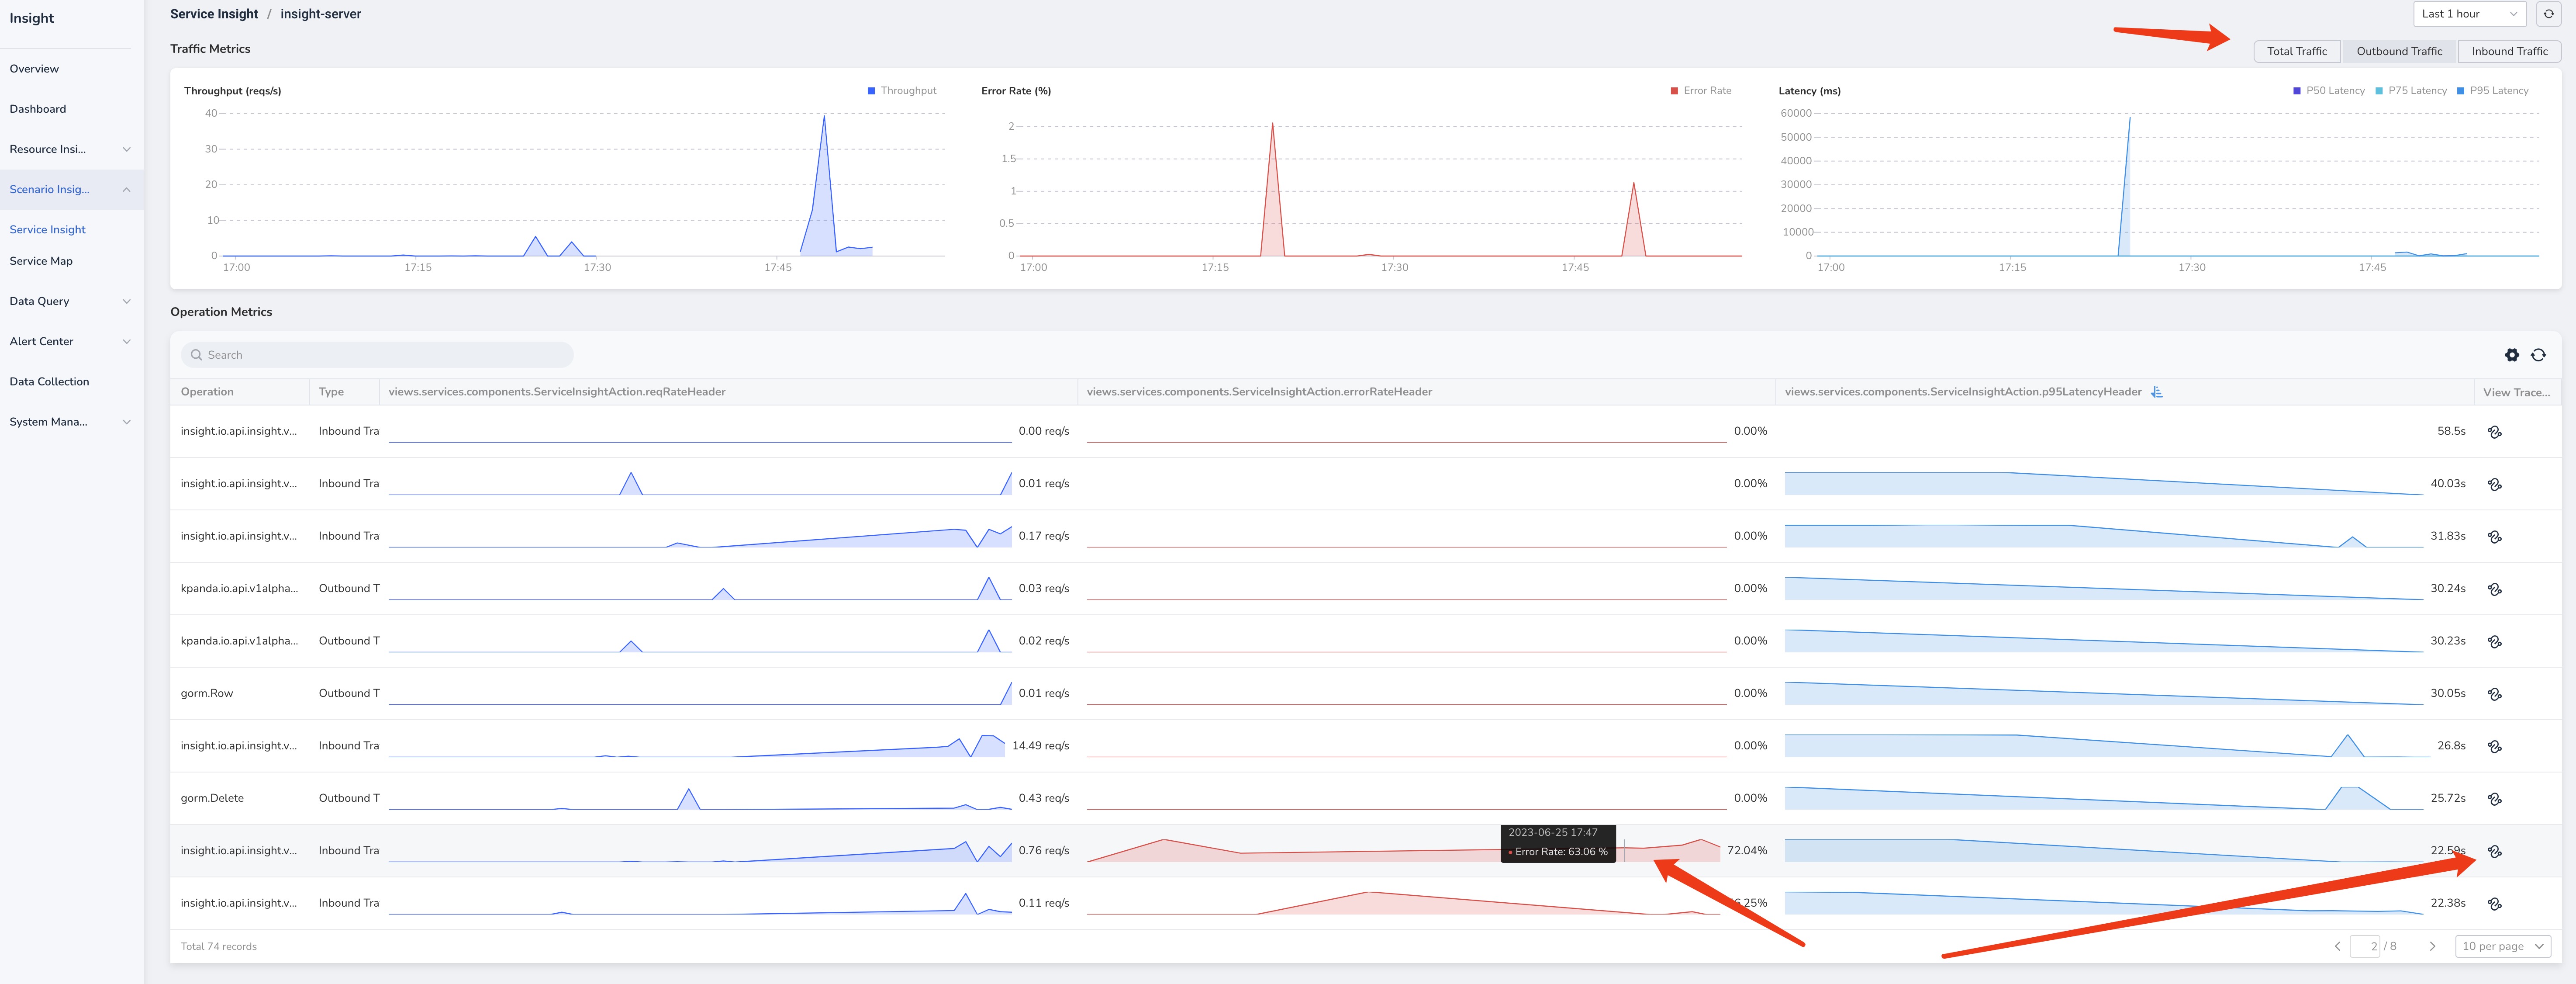The width and height of the screenshot is (2576, 984).
Task: Click Service Insight breadcrumb link
Action: click(x=214, y=14)
